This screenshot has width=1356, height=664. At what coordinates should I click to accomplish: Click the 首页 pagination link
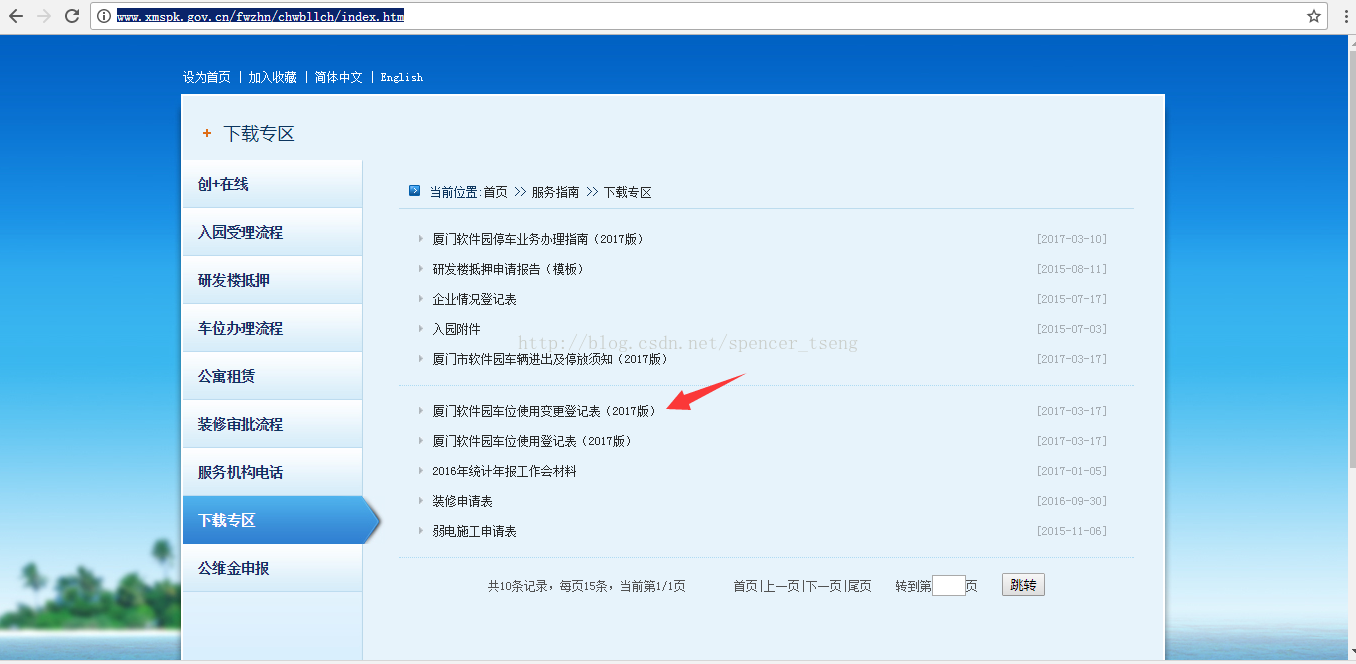[745, 586]
